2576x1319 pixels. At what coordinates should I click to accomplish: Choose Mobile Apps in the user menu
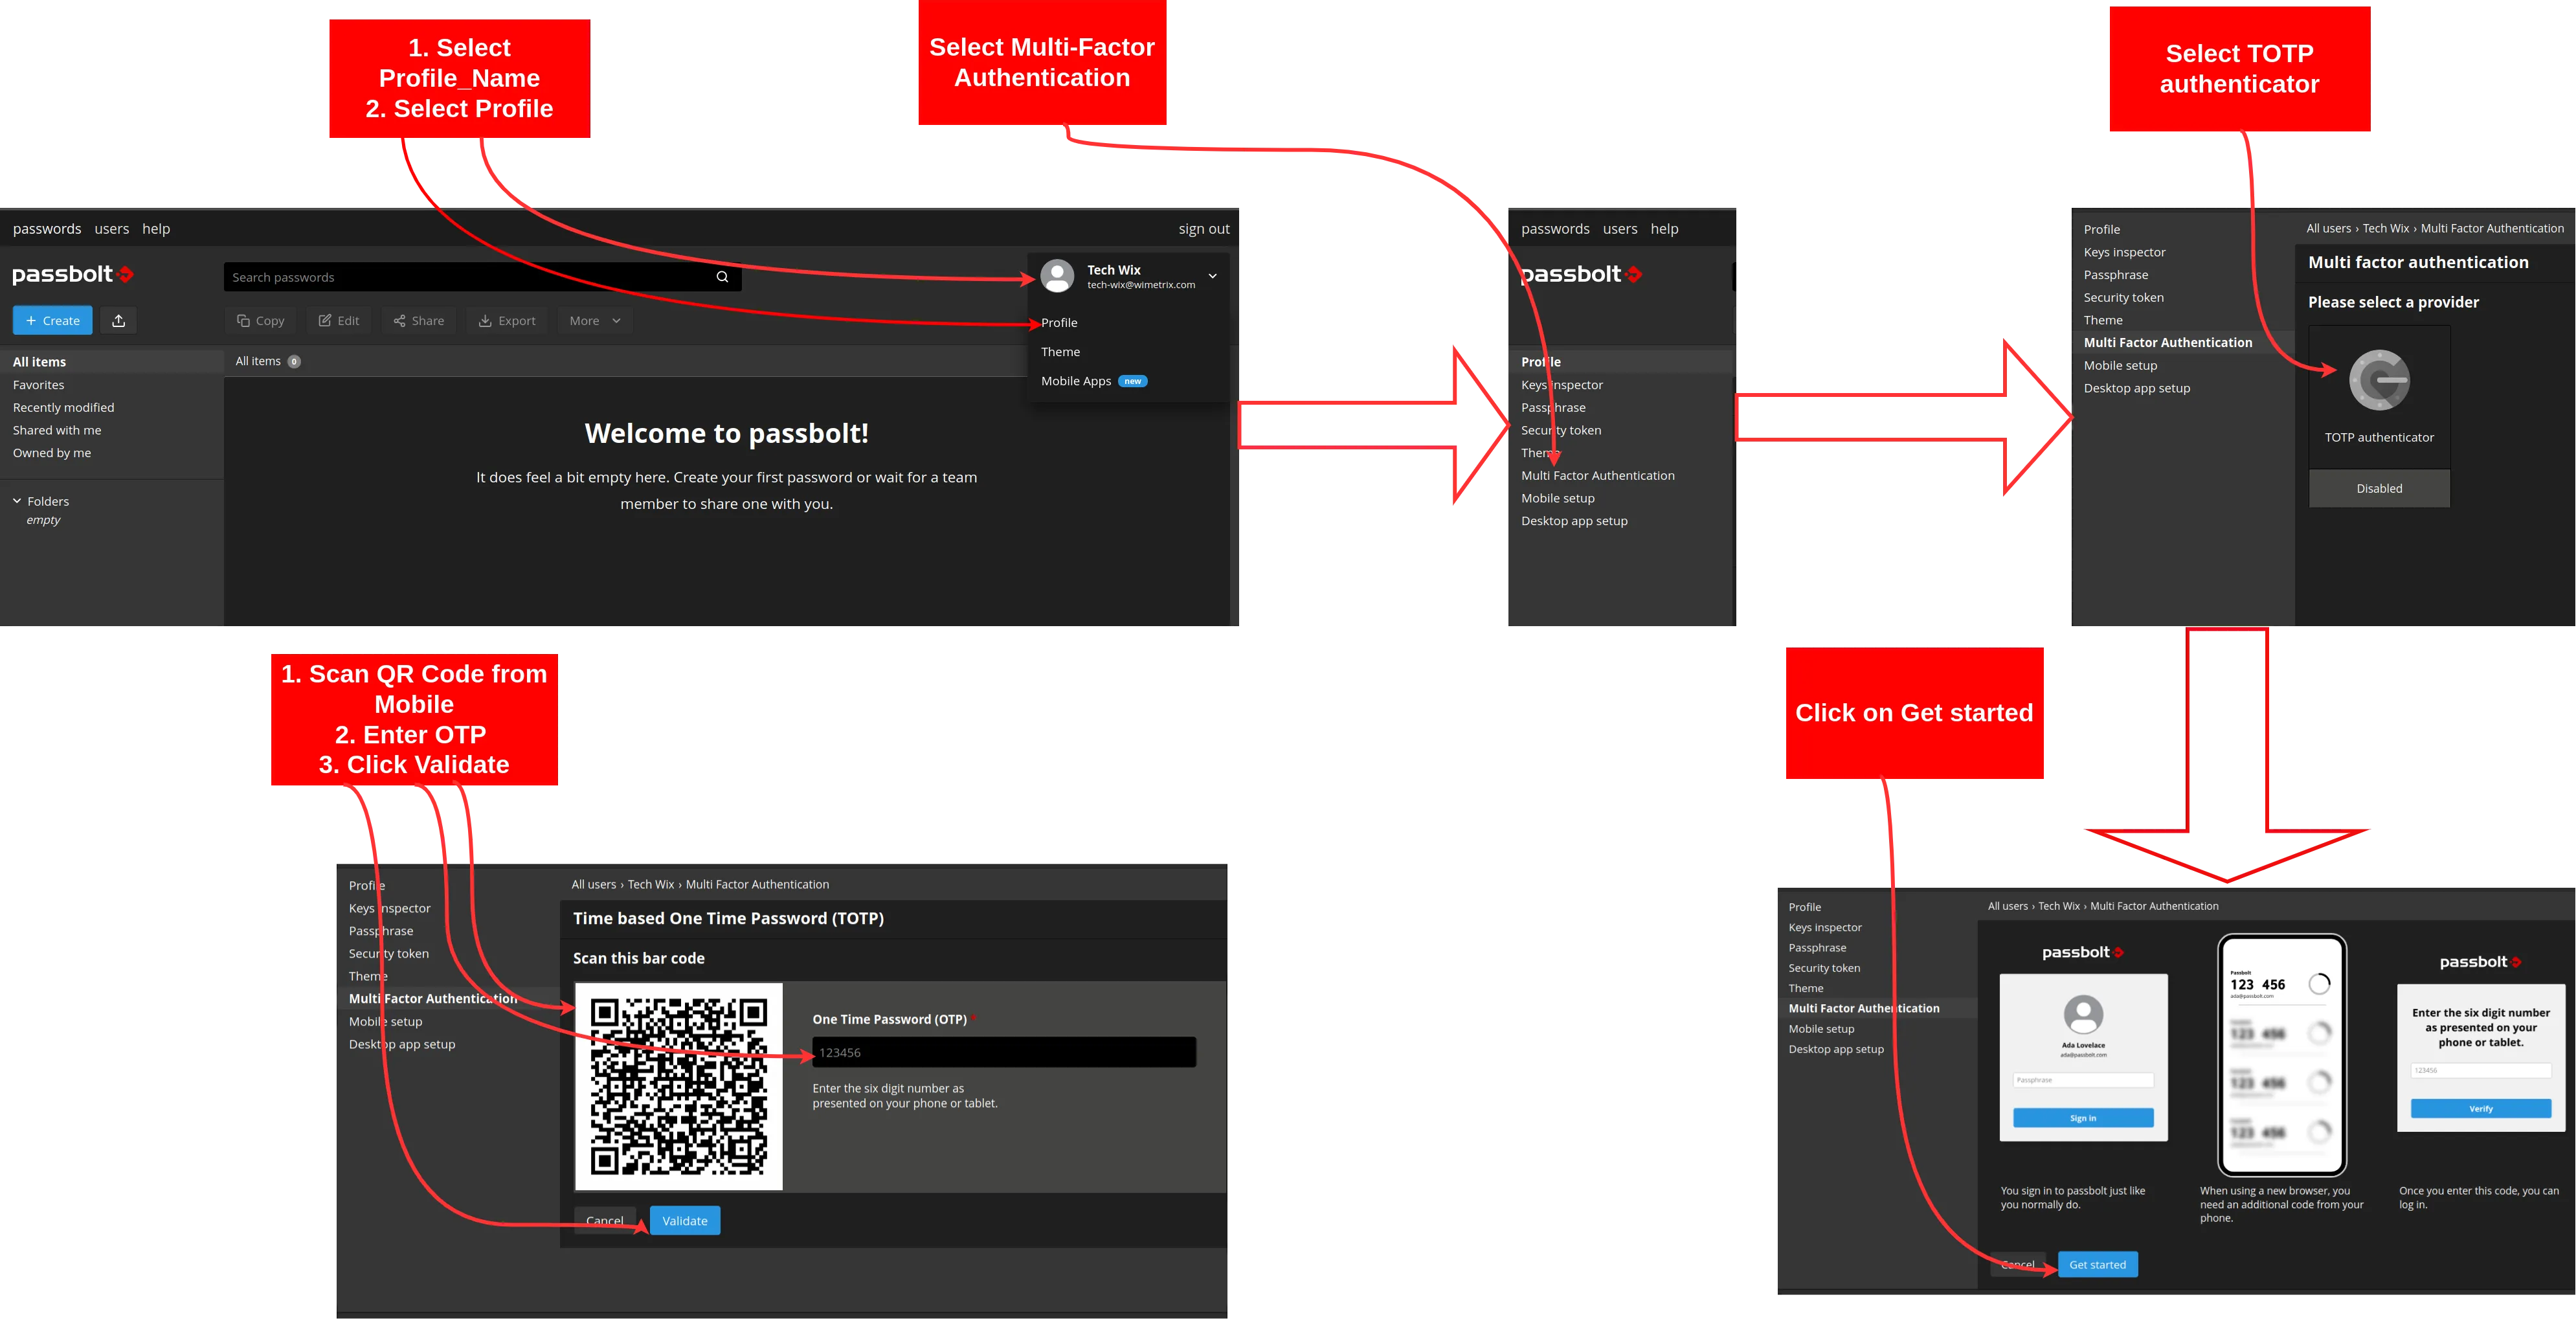1076,381
